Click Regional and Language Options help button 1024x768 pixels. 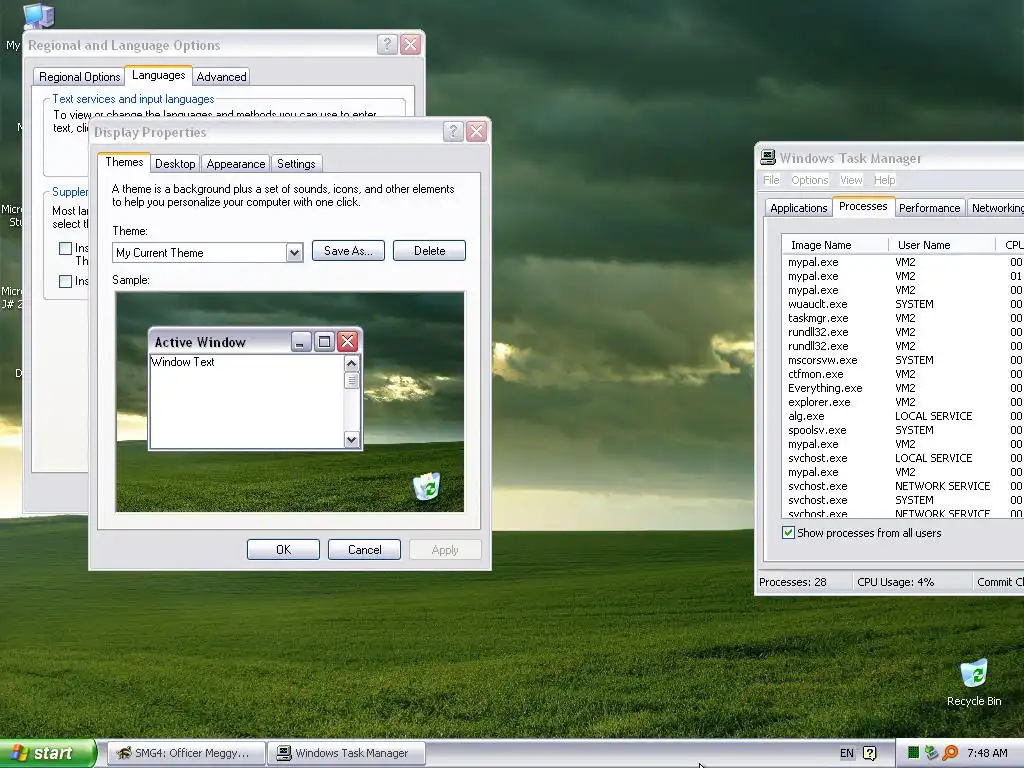[x=387, y=44]
